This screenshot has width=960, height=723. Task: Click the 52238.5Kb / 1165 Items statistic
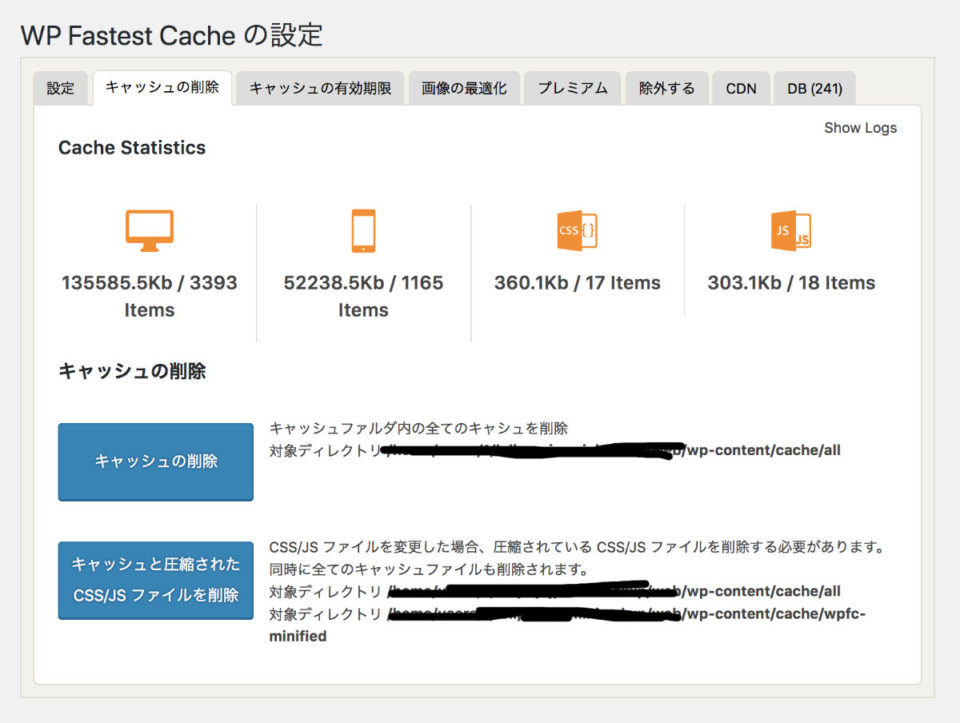(363, 296)
